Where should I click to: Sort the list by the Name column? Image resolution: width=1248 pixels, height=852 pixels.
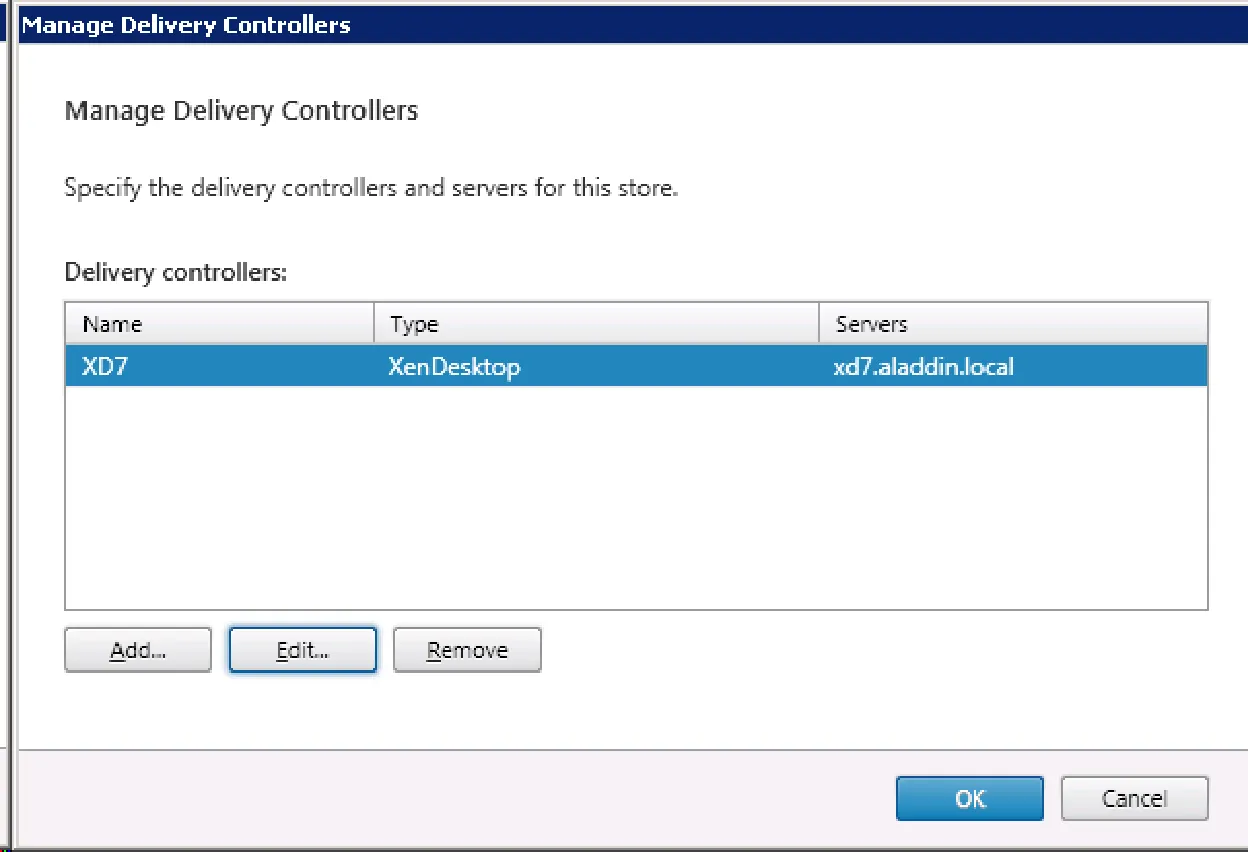(x=220, y=324)
